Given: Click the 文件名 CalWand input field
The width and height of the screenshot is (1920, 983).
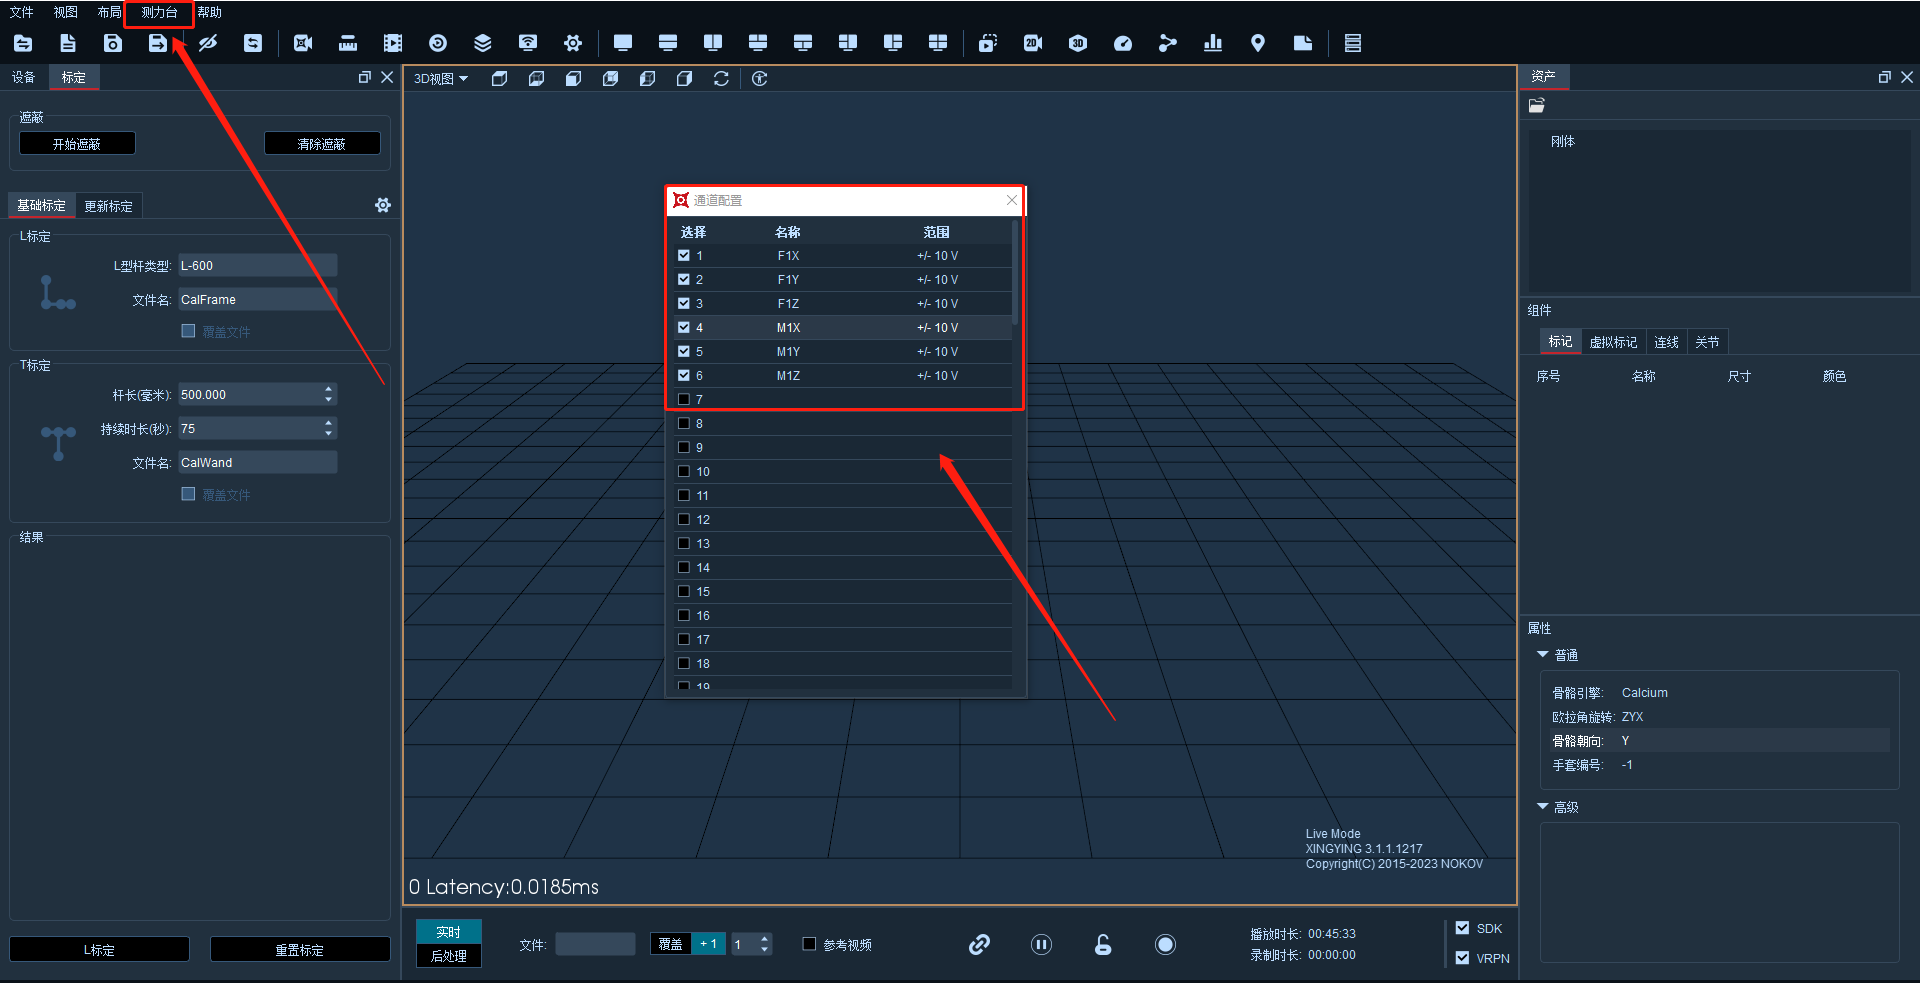Looking at the screenshot, I should pos(258,462).
